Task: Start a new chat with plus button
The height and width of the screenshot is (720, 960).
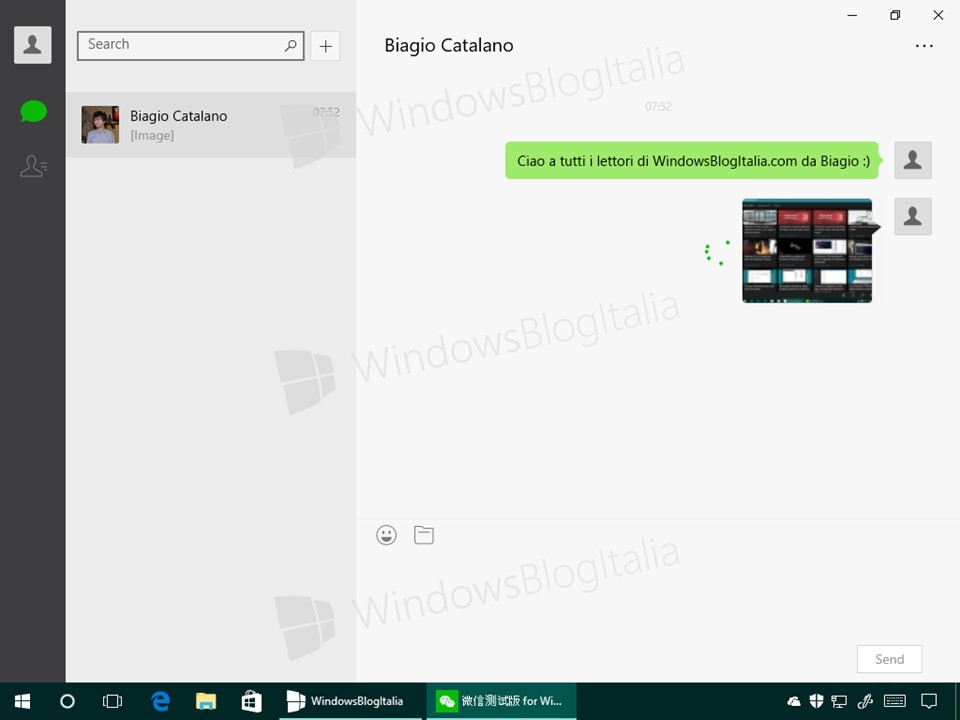Action: click(325, 46)
